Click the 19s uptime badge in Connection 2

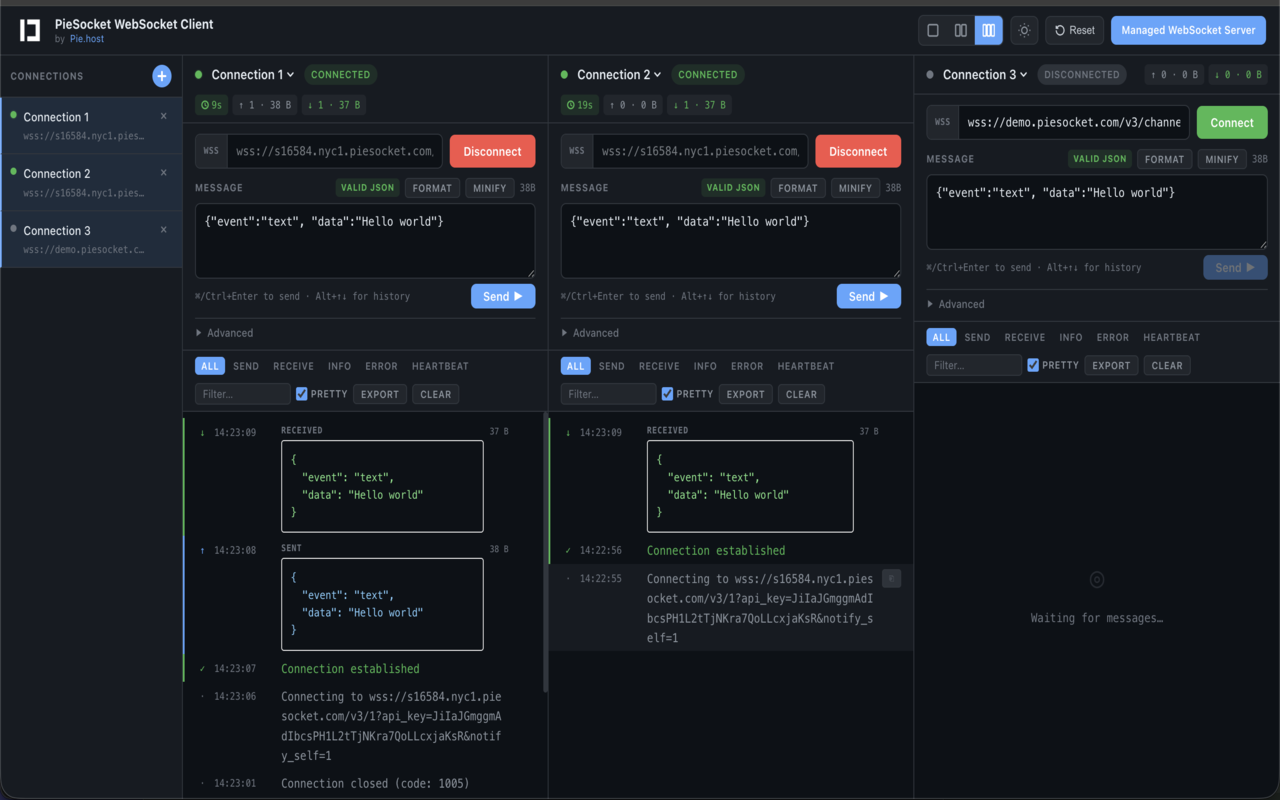[x=580, y=104]
